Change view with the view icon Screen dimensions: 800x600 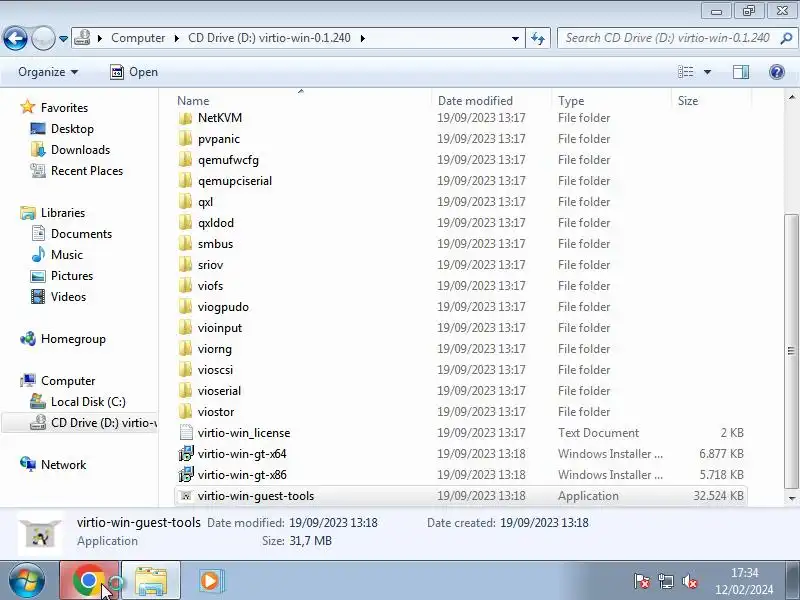click(x=686, y=72)
